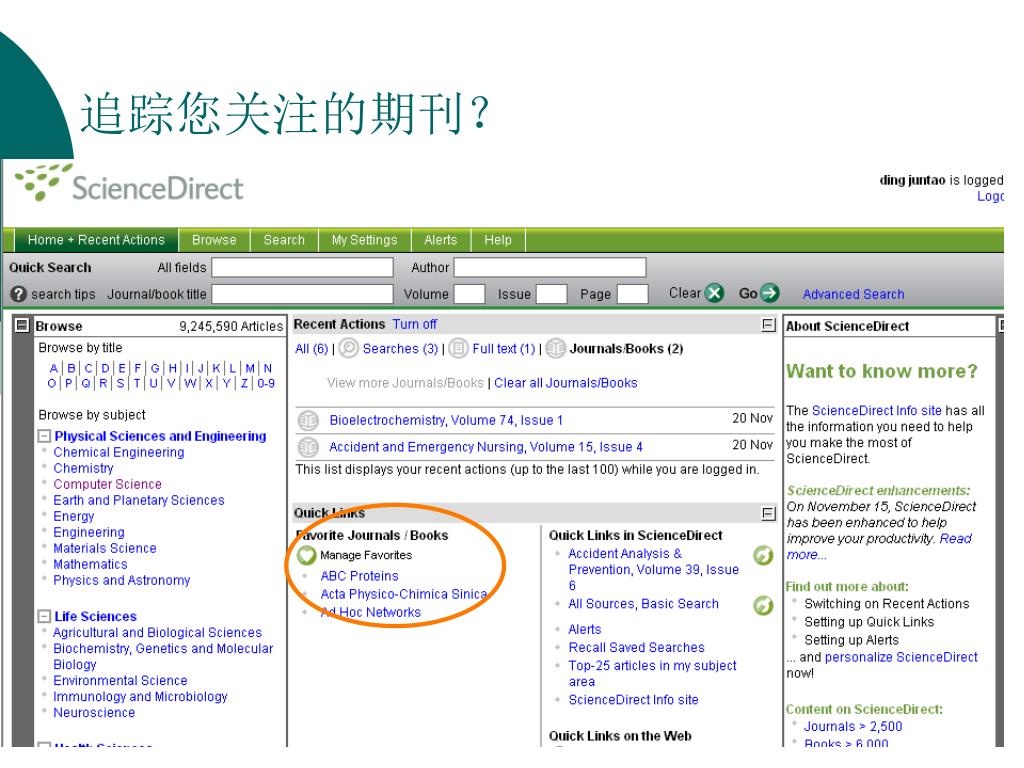
Task: Open Recall Saved Searches quick link
Action: tap(636, 647)
